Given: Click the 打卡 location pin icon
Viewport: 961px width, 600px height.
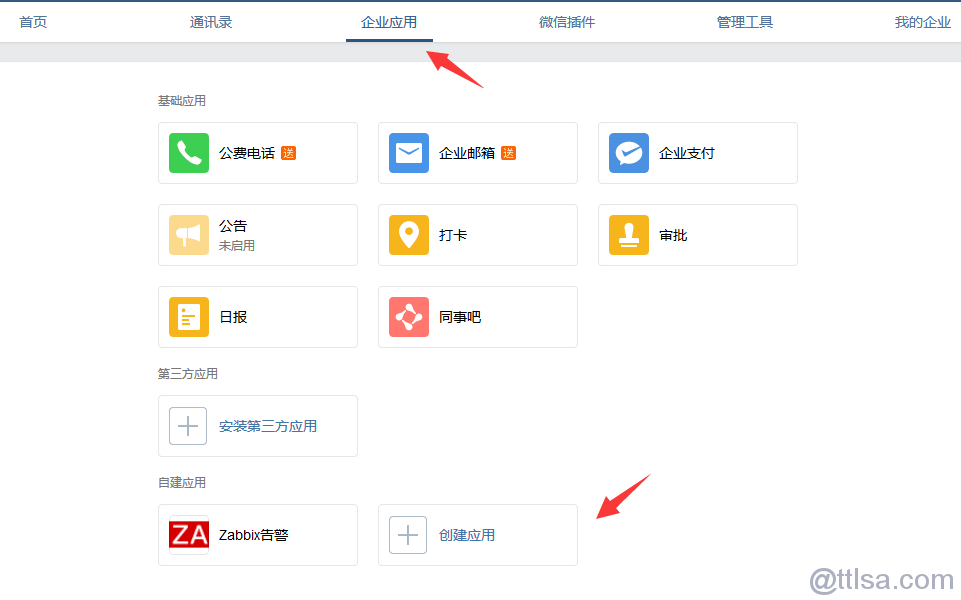Looking at the screenshot, I should 409,235.
